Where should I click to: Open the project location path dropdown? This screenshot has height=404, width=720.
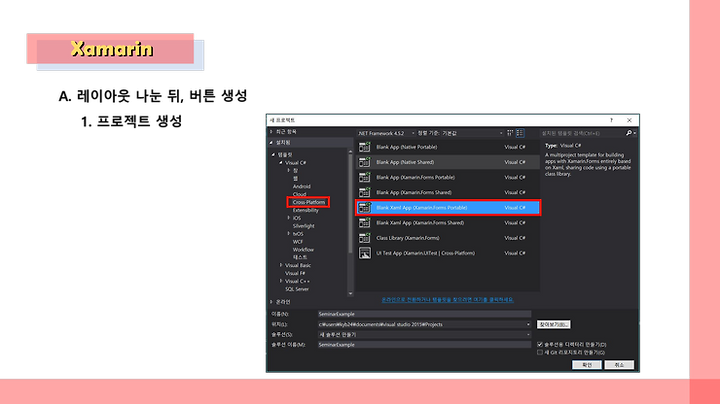pos(528,325)
